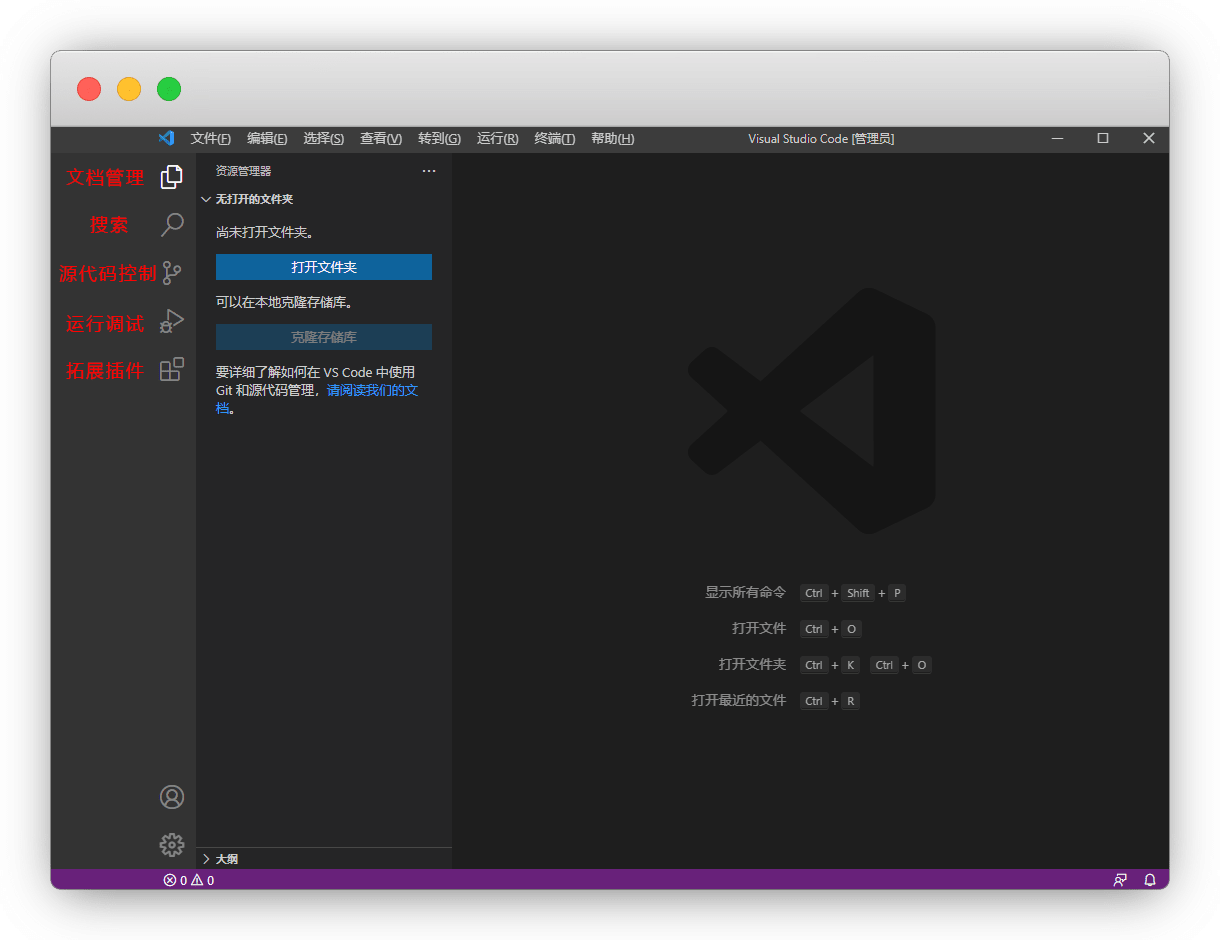Click the 克隆存储库 button
1220x940 pixels.
click(324, 337)
